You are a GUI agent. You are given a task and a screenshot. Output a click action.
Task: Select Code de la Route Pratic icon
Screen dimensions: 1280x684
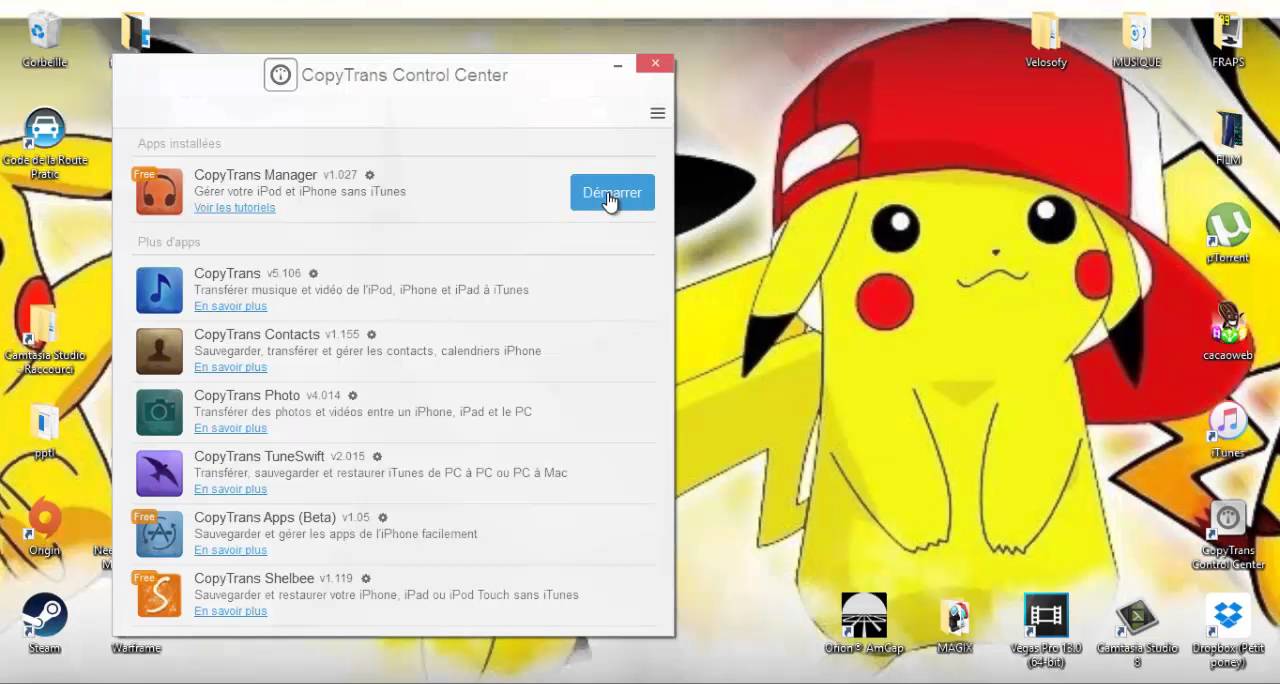click(45, 143)
